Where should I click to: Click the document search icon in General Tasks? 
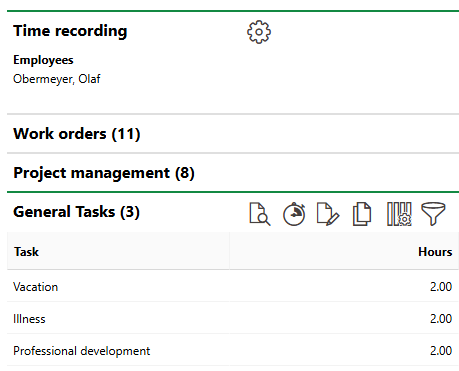click(x=260, y=214)
